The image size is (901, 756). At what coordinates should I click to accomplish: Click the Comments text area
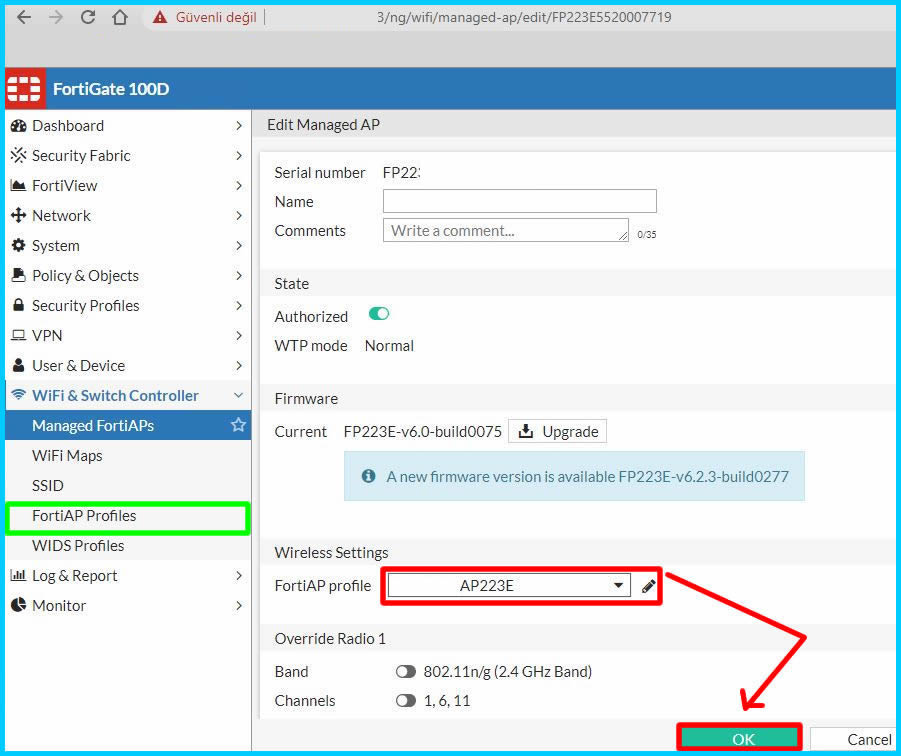pyautogui.click(x=506, y=230)
